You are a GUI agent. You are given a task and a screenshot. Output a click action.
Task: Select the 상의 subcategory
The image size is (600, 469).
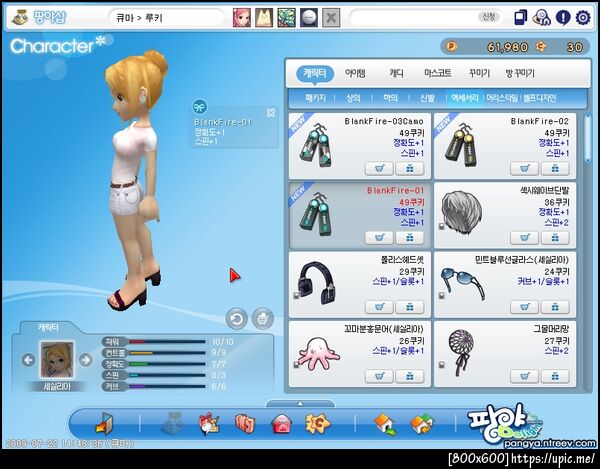click(353, 98)
